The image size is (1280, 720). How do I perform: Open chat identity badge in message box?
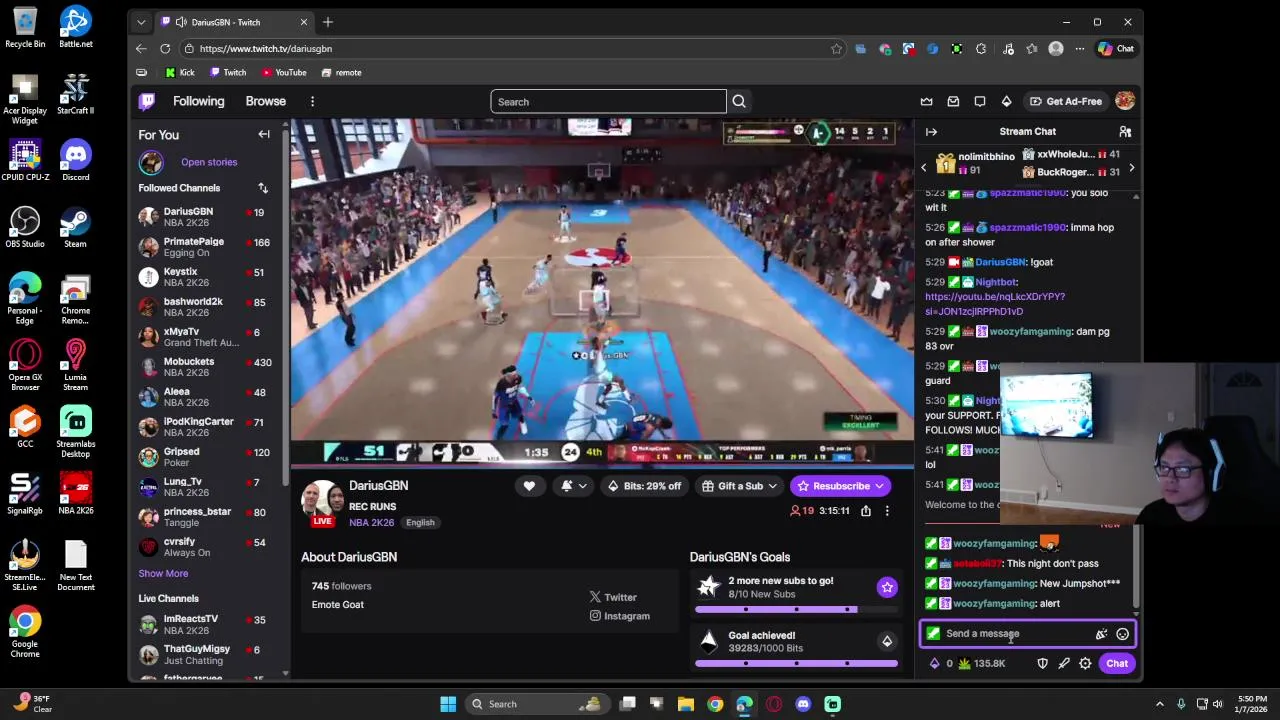933,634
